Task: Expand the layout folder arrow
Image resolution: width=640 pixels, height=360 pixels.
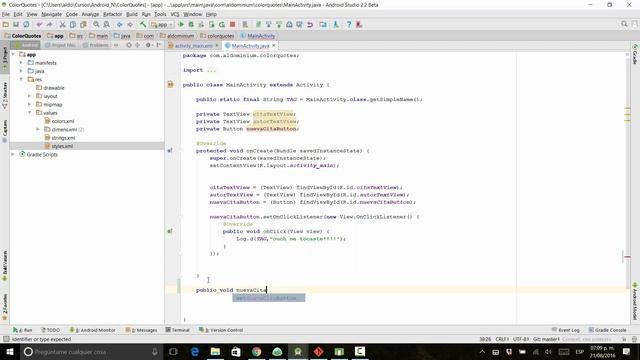Action: click(x=29, y=96)
